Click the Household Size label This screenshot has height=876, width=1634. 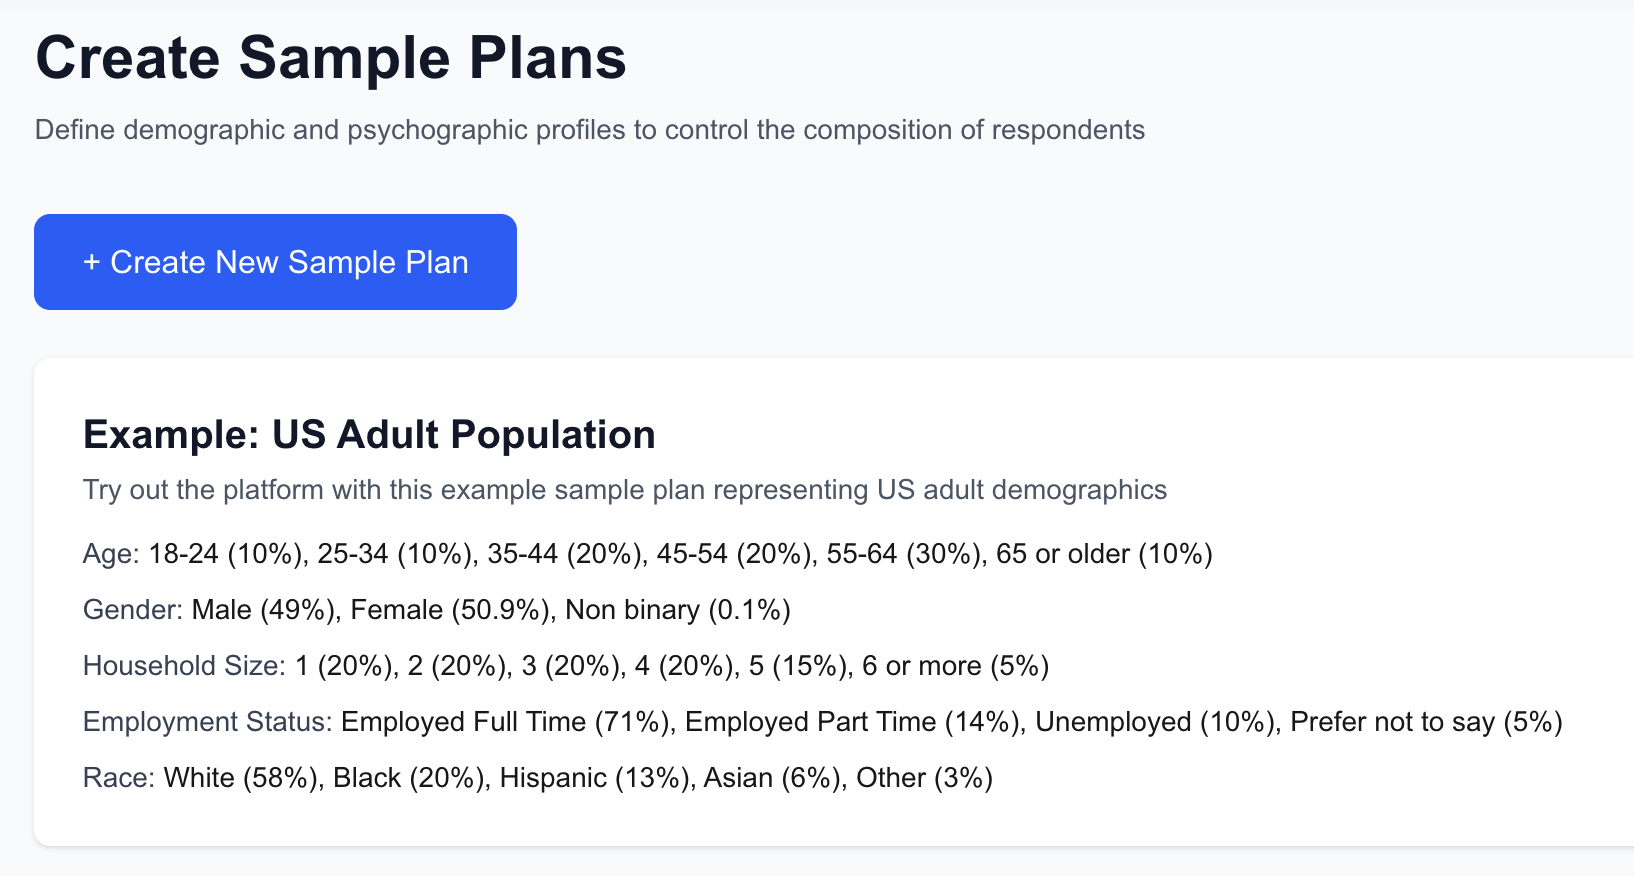184,666
